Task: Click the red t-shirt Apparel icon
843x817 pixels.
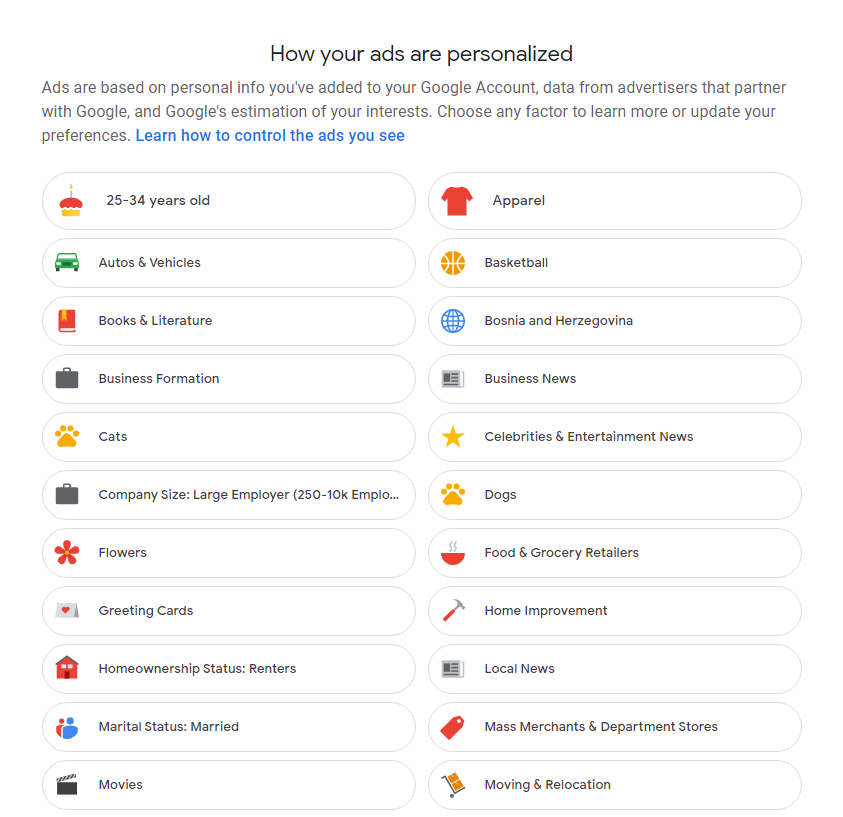Action: [457, 201]
